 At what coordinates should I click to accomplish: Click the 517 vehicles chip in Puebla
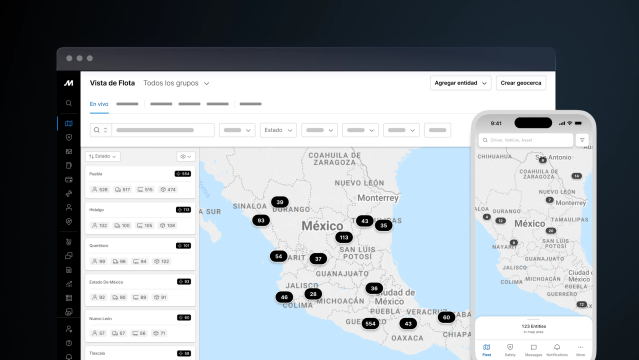click(123, 190)
